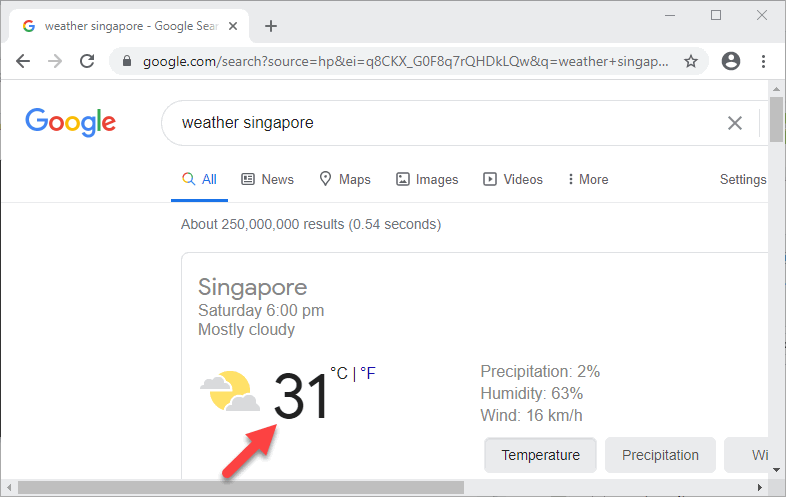Clear the search box with the X
The image size is (786, 497).
pos(735,123)
